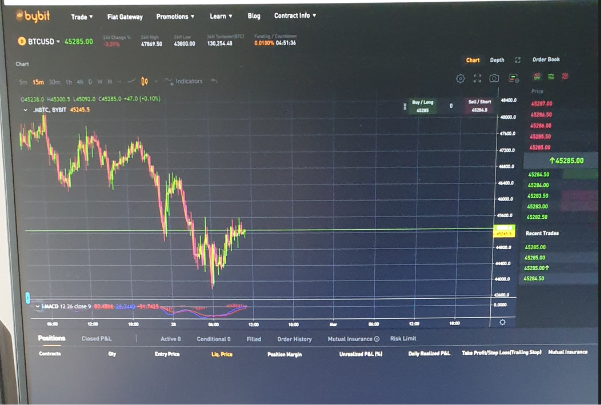Click the drag handle beside Buy / Long
The height and width of the screenshot is (405, 602).
click(x=405, y=106)
